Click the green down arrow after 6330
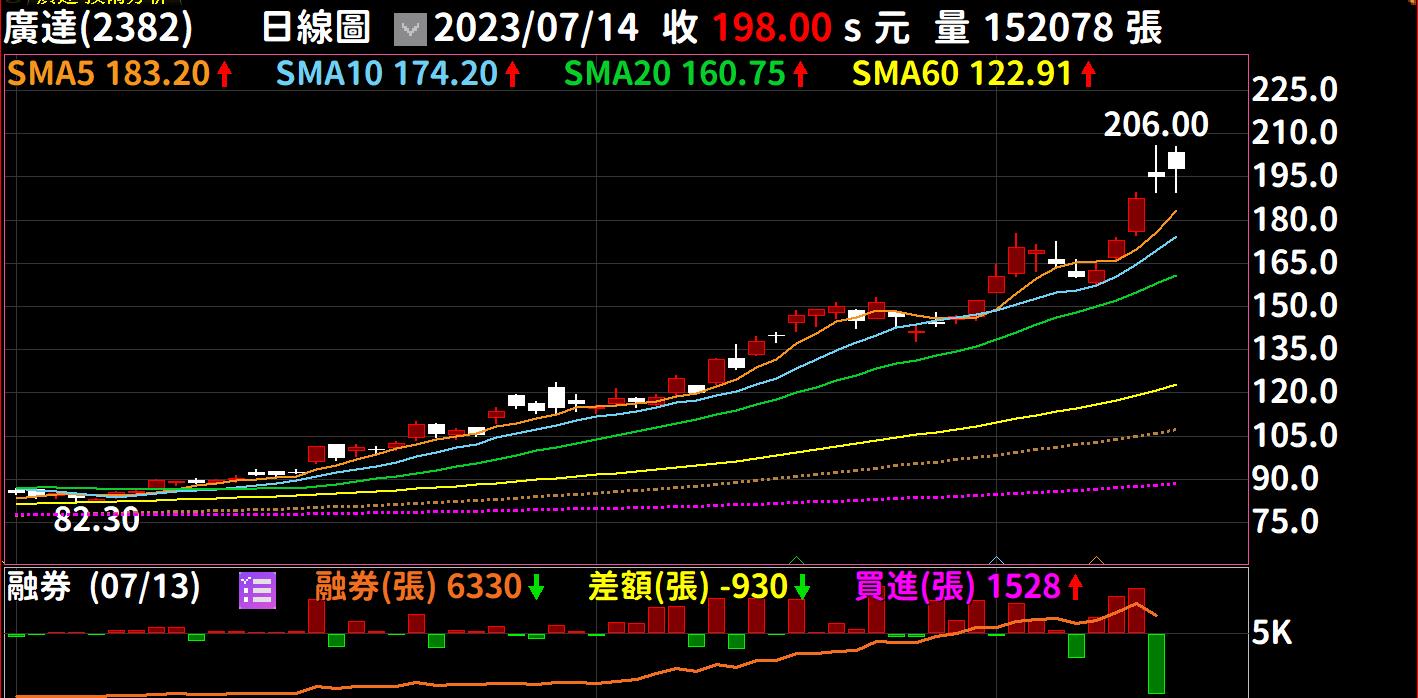 click(536, 589)
